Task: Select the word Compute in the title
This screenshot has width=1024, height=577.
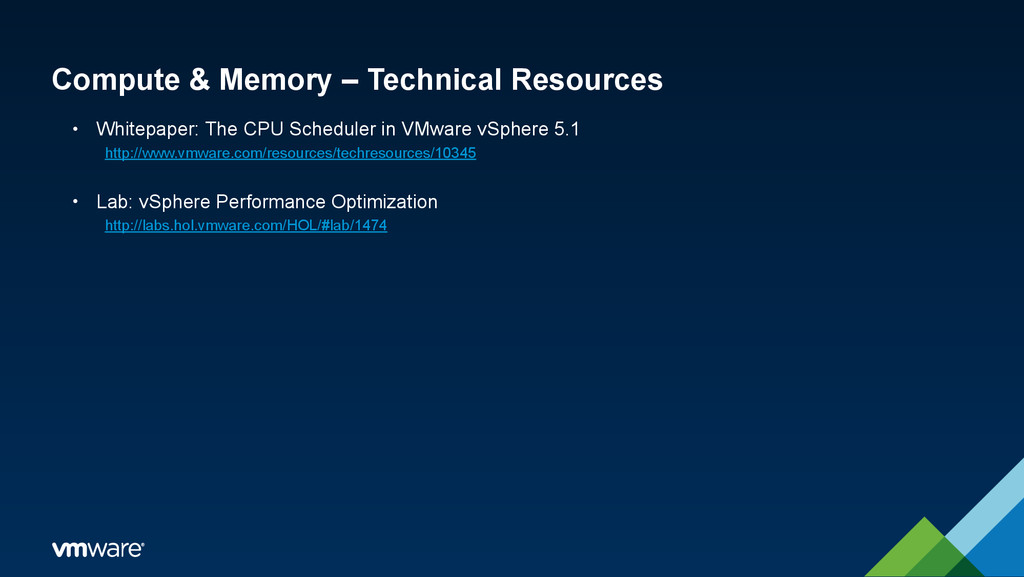Action: 116,80
